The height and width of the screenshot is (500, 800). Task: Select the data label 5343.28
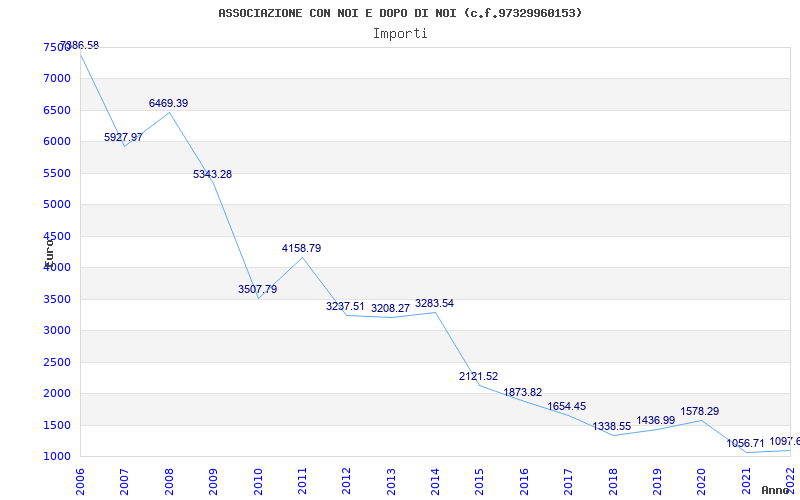(x=212, y=174)
